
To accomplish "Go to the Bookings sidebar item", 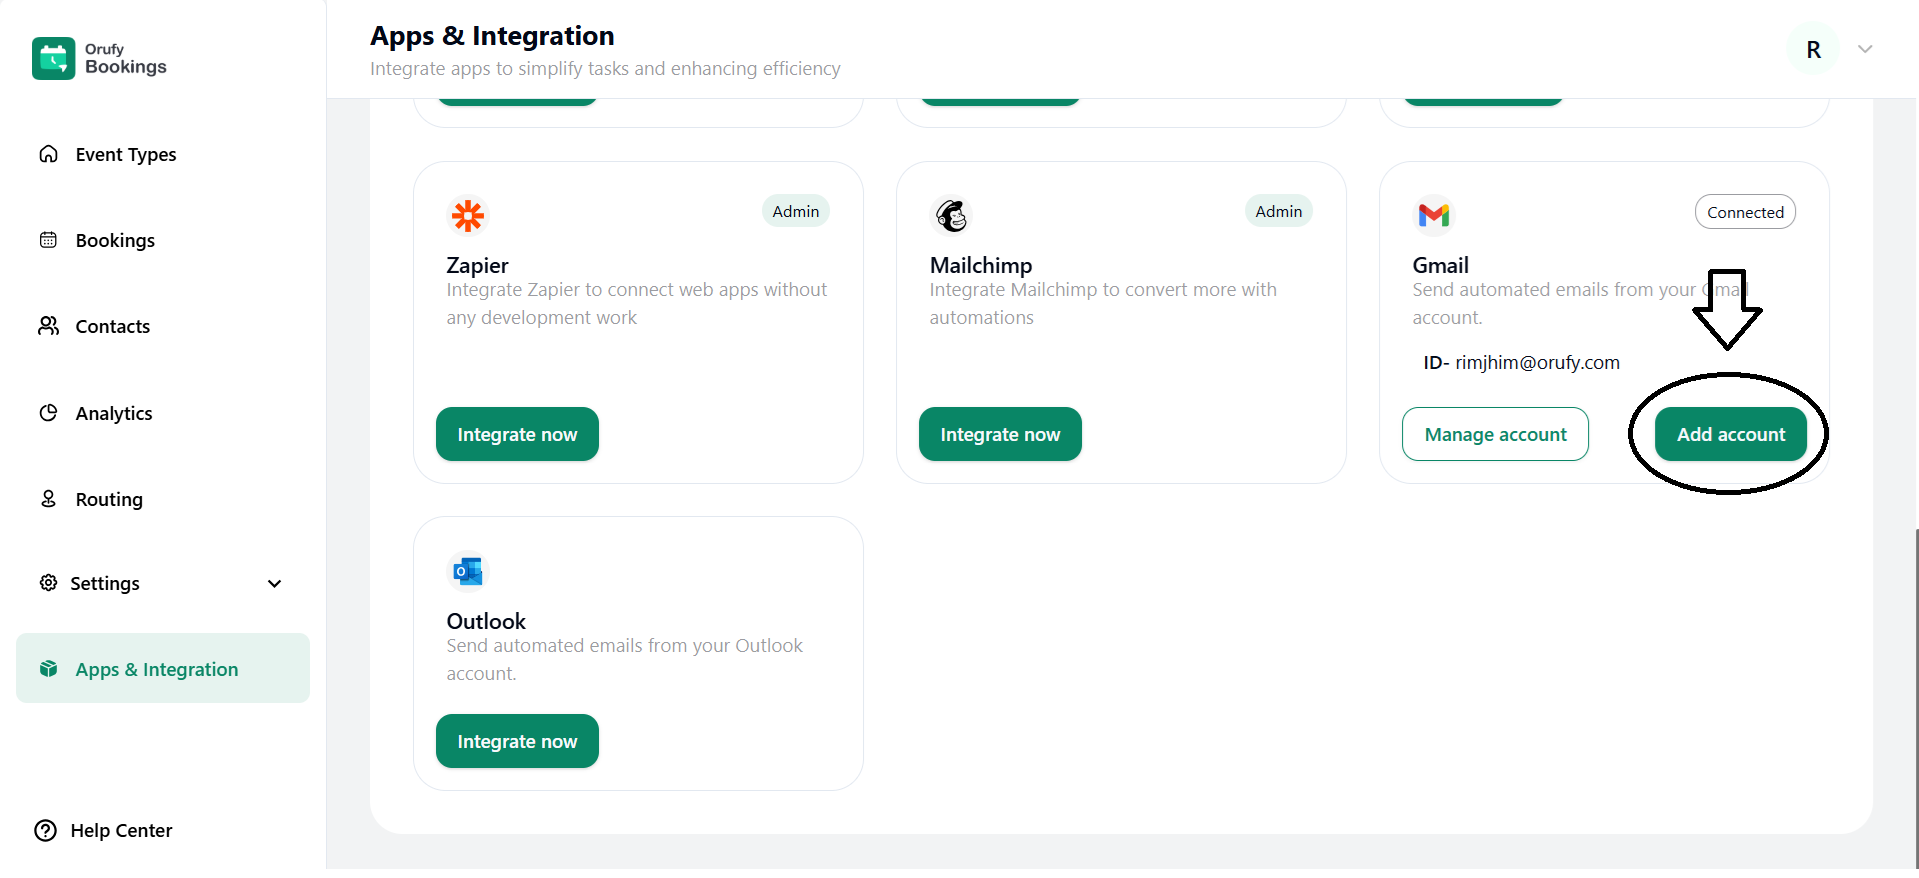I will coord(115,241).
